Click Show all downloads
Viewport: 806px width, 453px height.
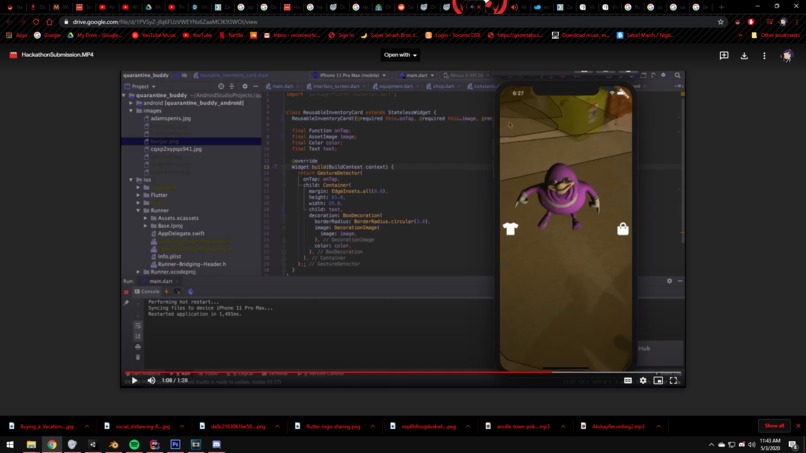tap(774, 426)
